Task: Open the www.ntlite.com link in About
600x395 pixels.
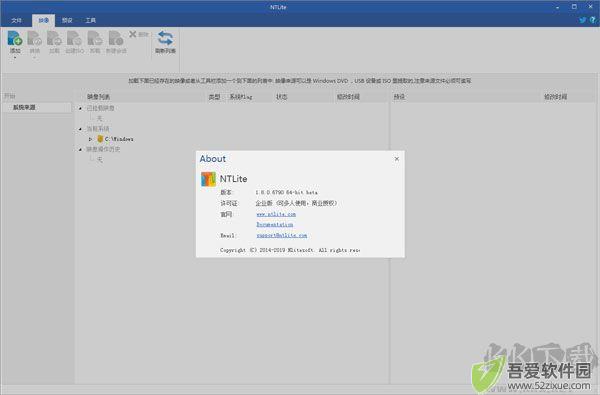Action: (276, 214)
